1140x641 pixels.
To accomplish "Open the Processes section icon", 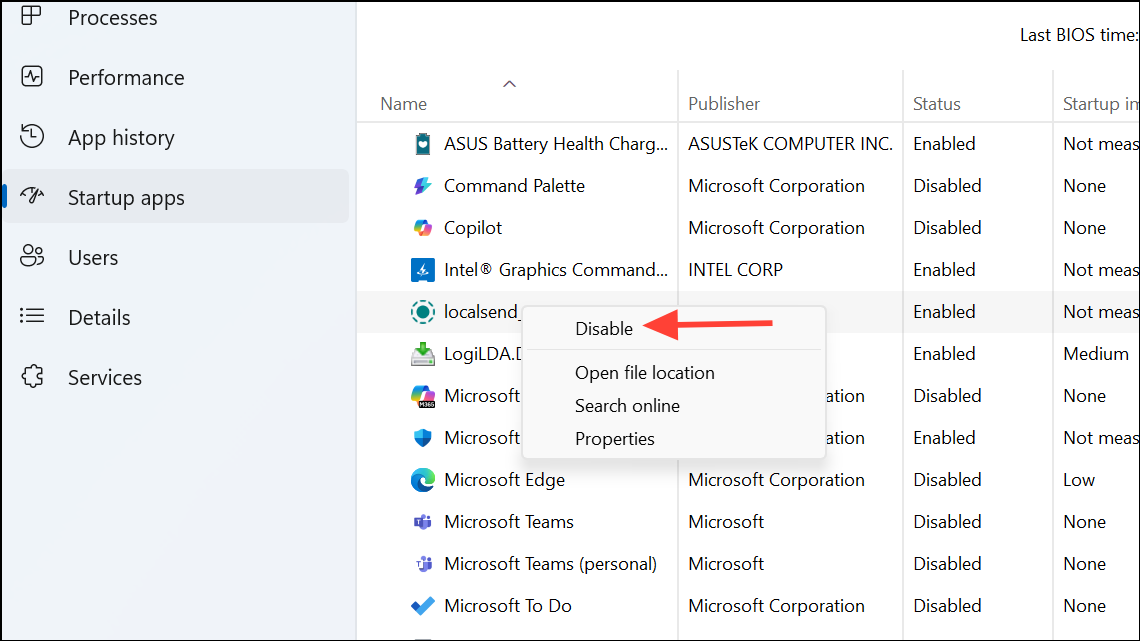I will (31, 15).
